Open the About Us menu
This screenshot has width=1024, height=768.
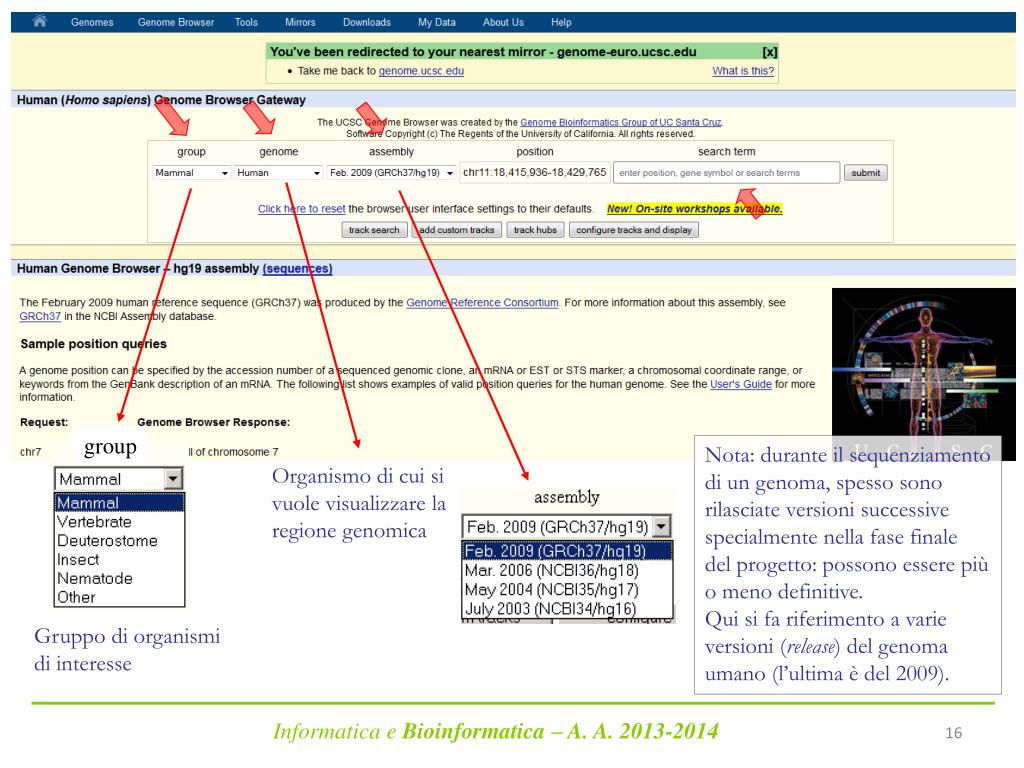tap(504, 22)
